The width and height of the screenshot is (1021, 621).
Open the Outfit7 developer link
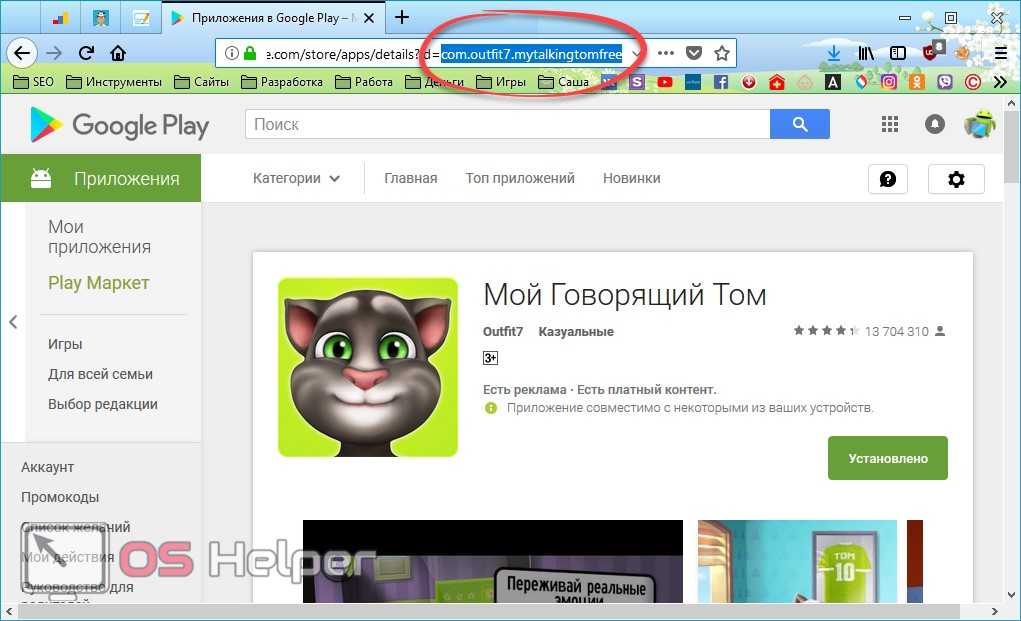pyautogui.click(x=502, y=332)
